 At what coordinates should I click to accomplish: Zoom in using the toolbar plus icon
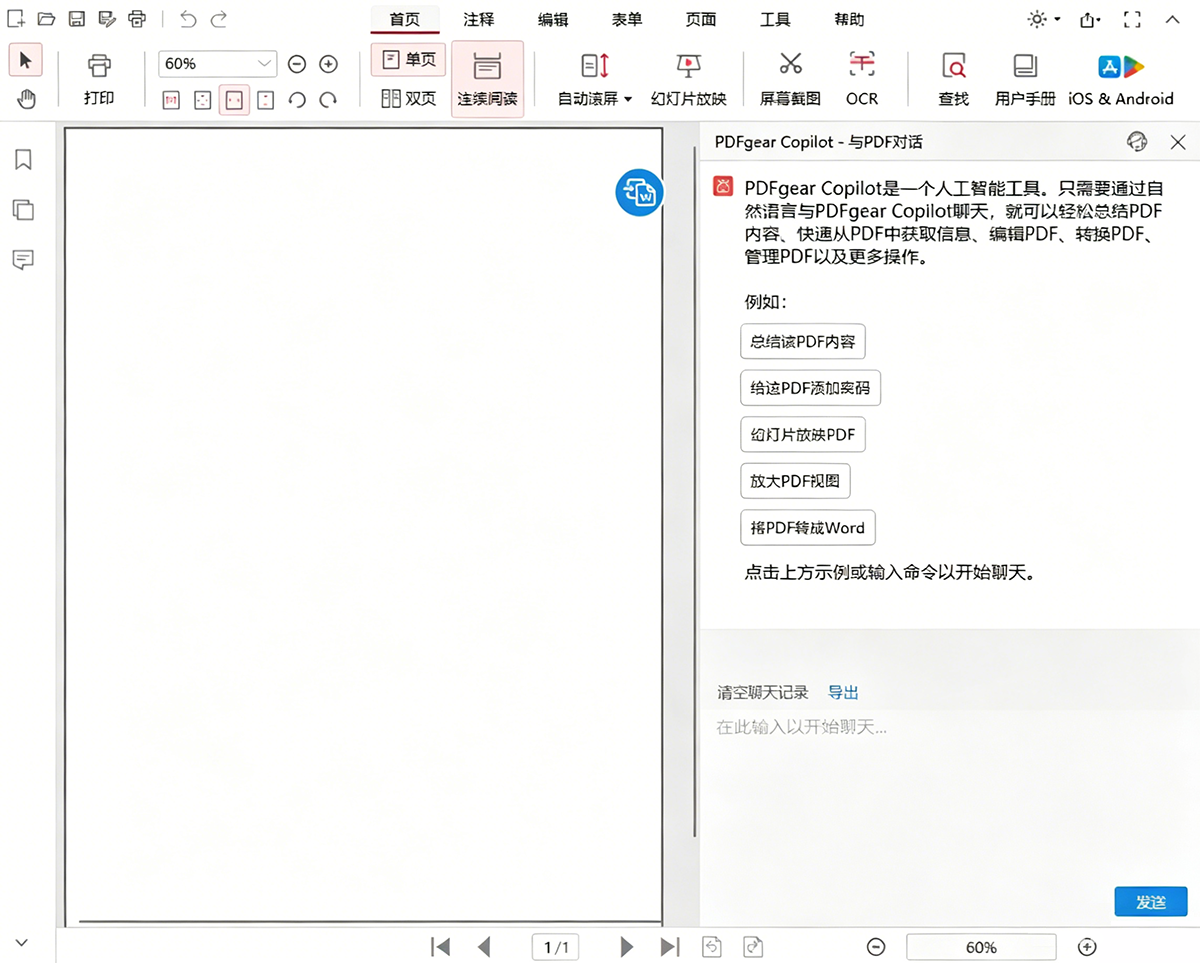(x=328, y=64)
